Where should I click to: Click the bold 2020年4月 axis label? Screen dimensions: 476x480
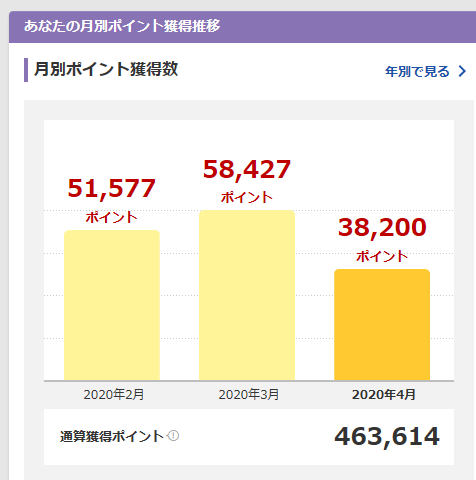coord(384,395)
